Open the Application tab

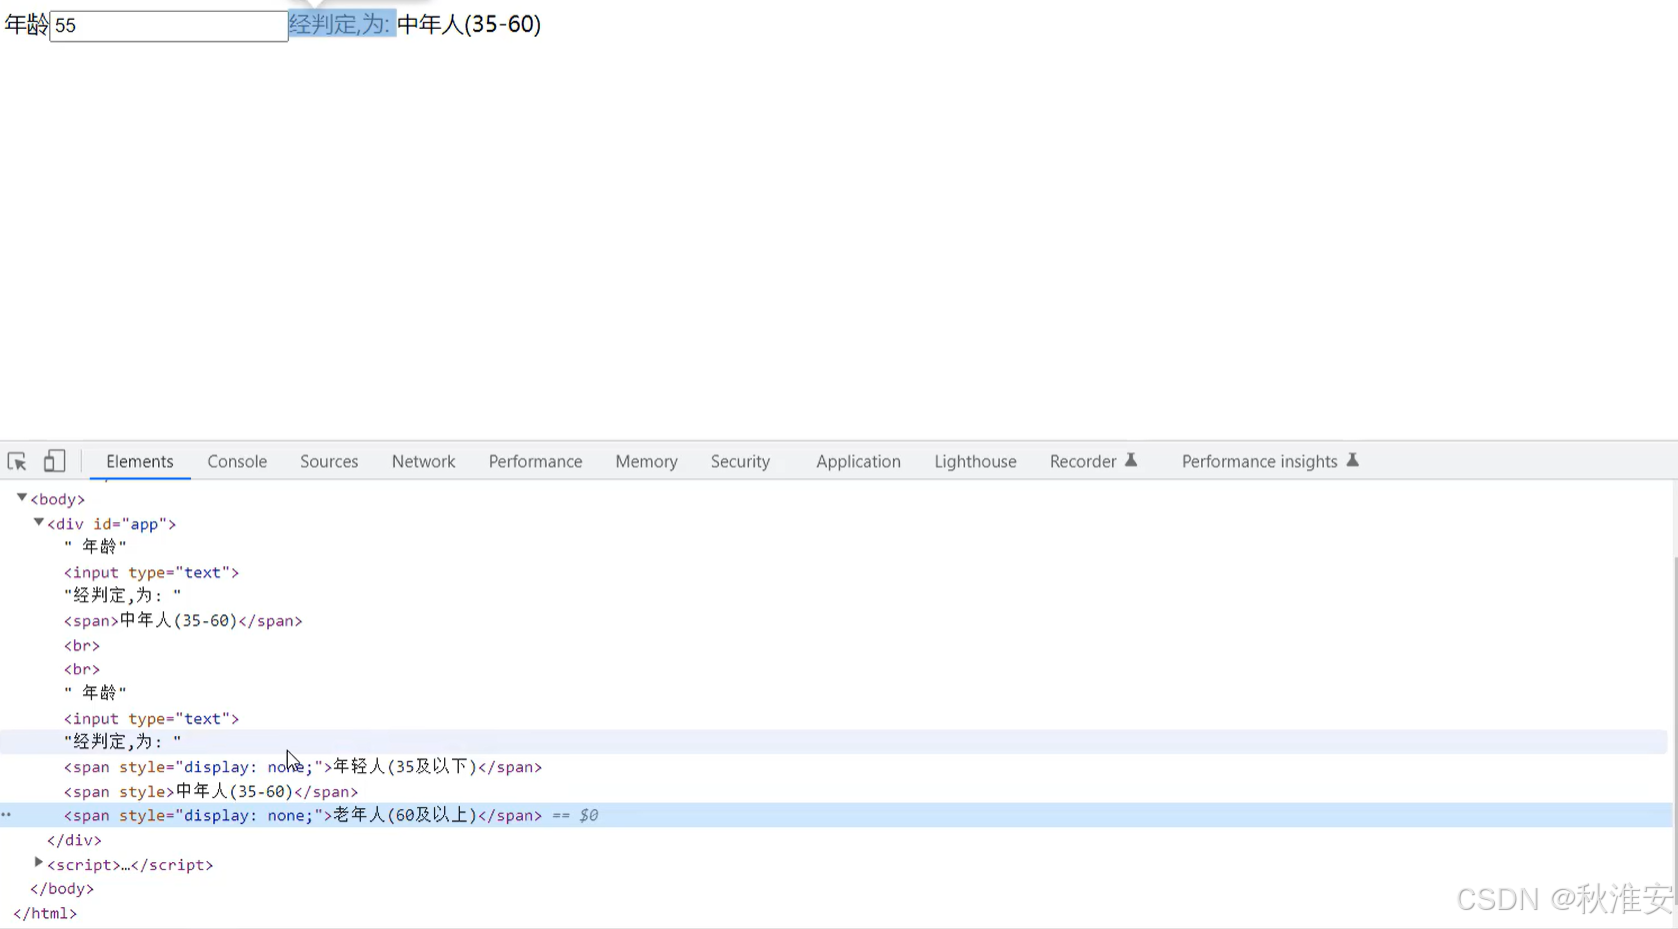(x=858, y=461)
